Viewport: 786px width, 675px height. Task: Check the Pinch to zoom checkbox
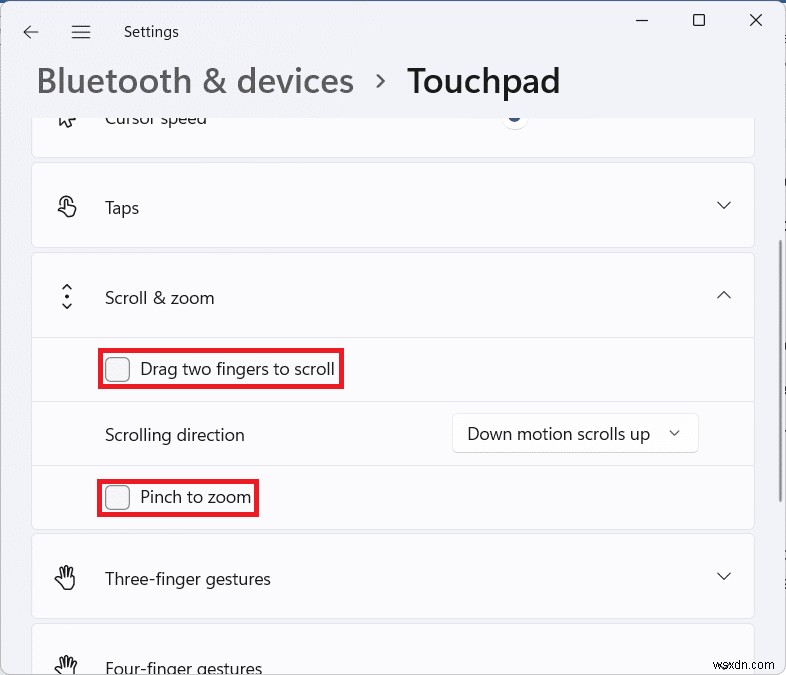tap(118, 497)
